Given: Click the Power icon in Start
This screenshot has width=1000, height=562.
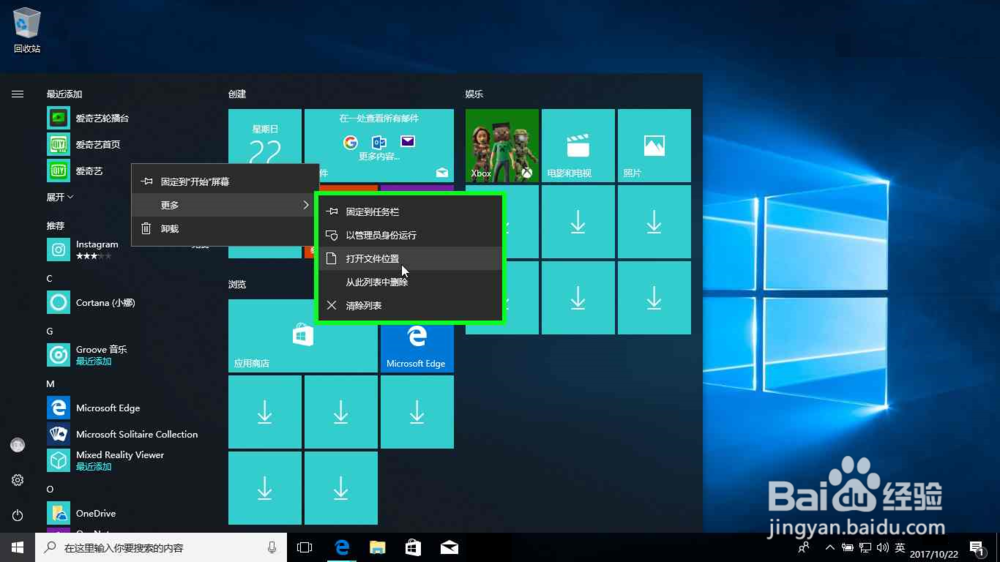Looking at the screenshot, I should pos(17,515).
